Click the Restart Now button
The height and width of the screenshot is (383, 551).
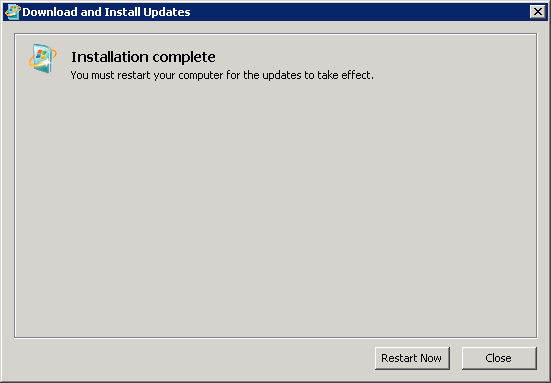coord(412,358)
